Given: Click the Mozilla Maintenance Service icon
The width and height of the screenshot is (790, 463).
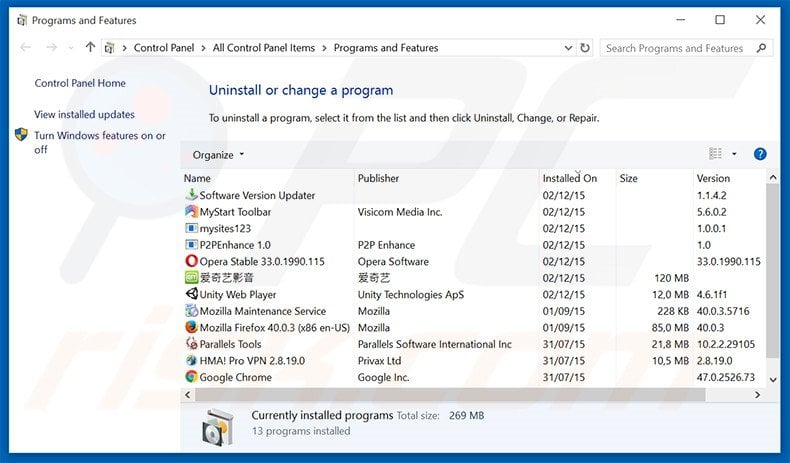Looking at the screenshot, I should 191,310.
